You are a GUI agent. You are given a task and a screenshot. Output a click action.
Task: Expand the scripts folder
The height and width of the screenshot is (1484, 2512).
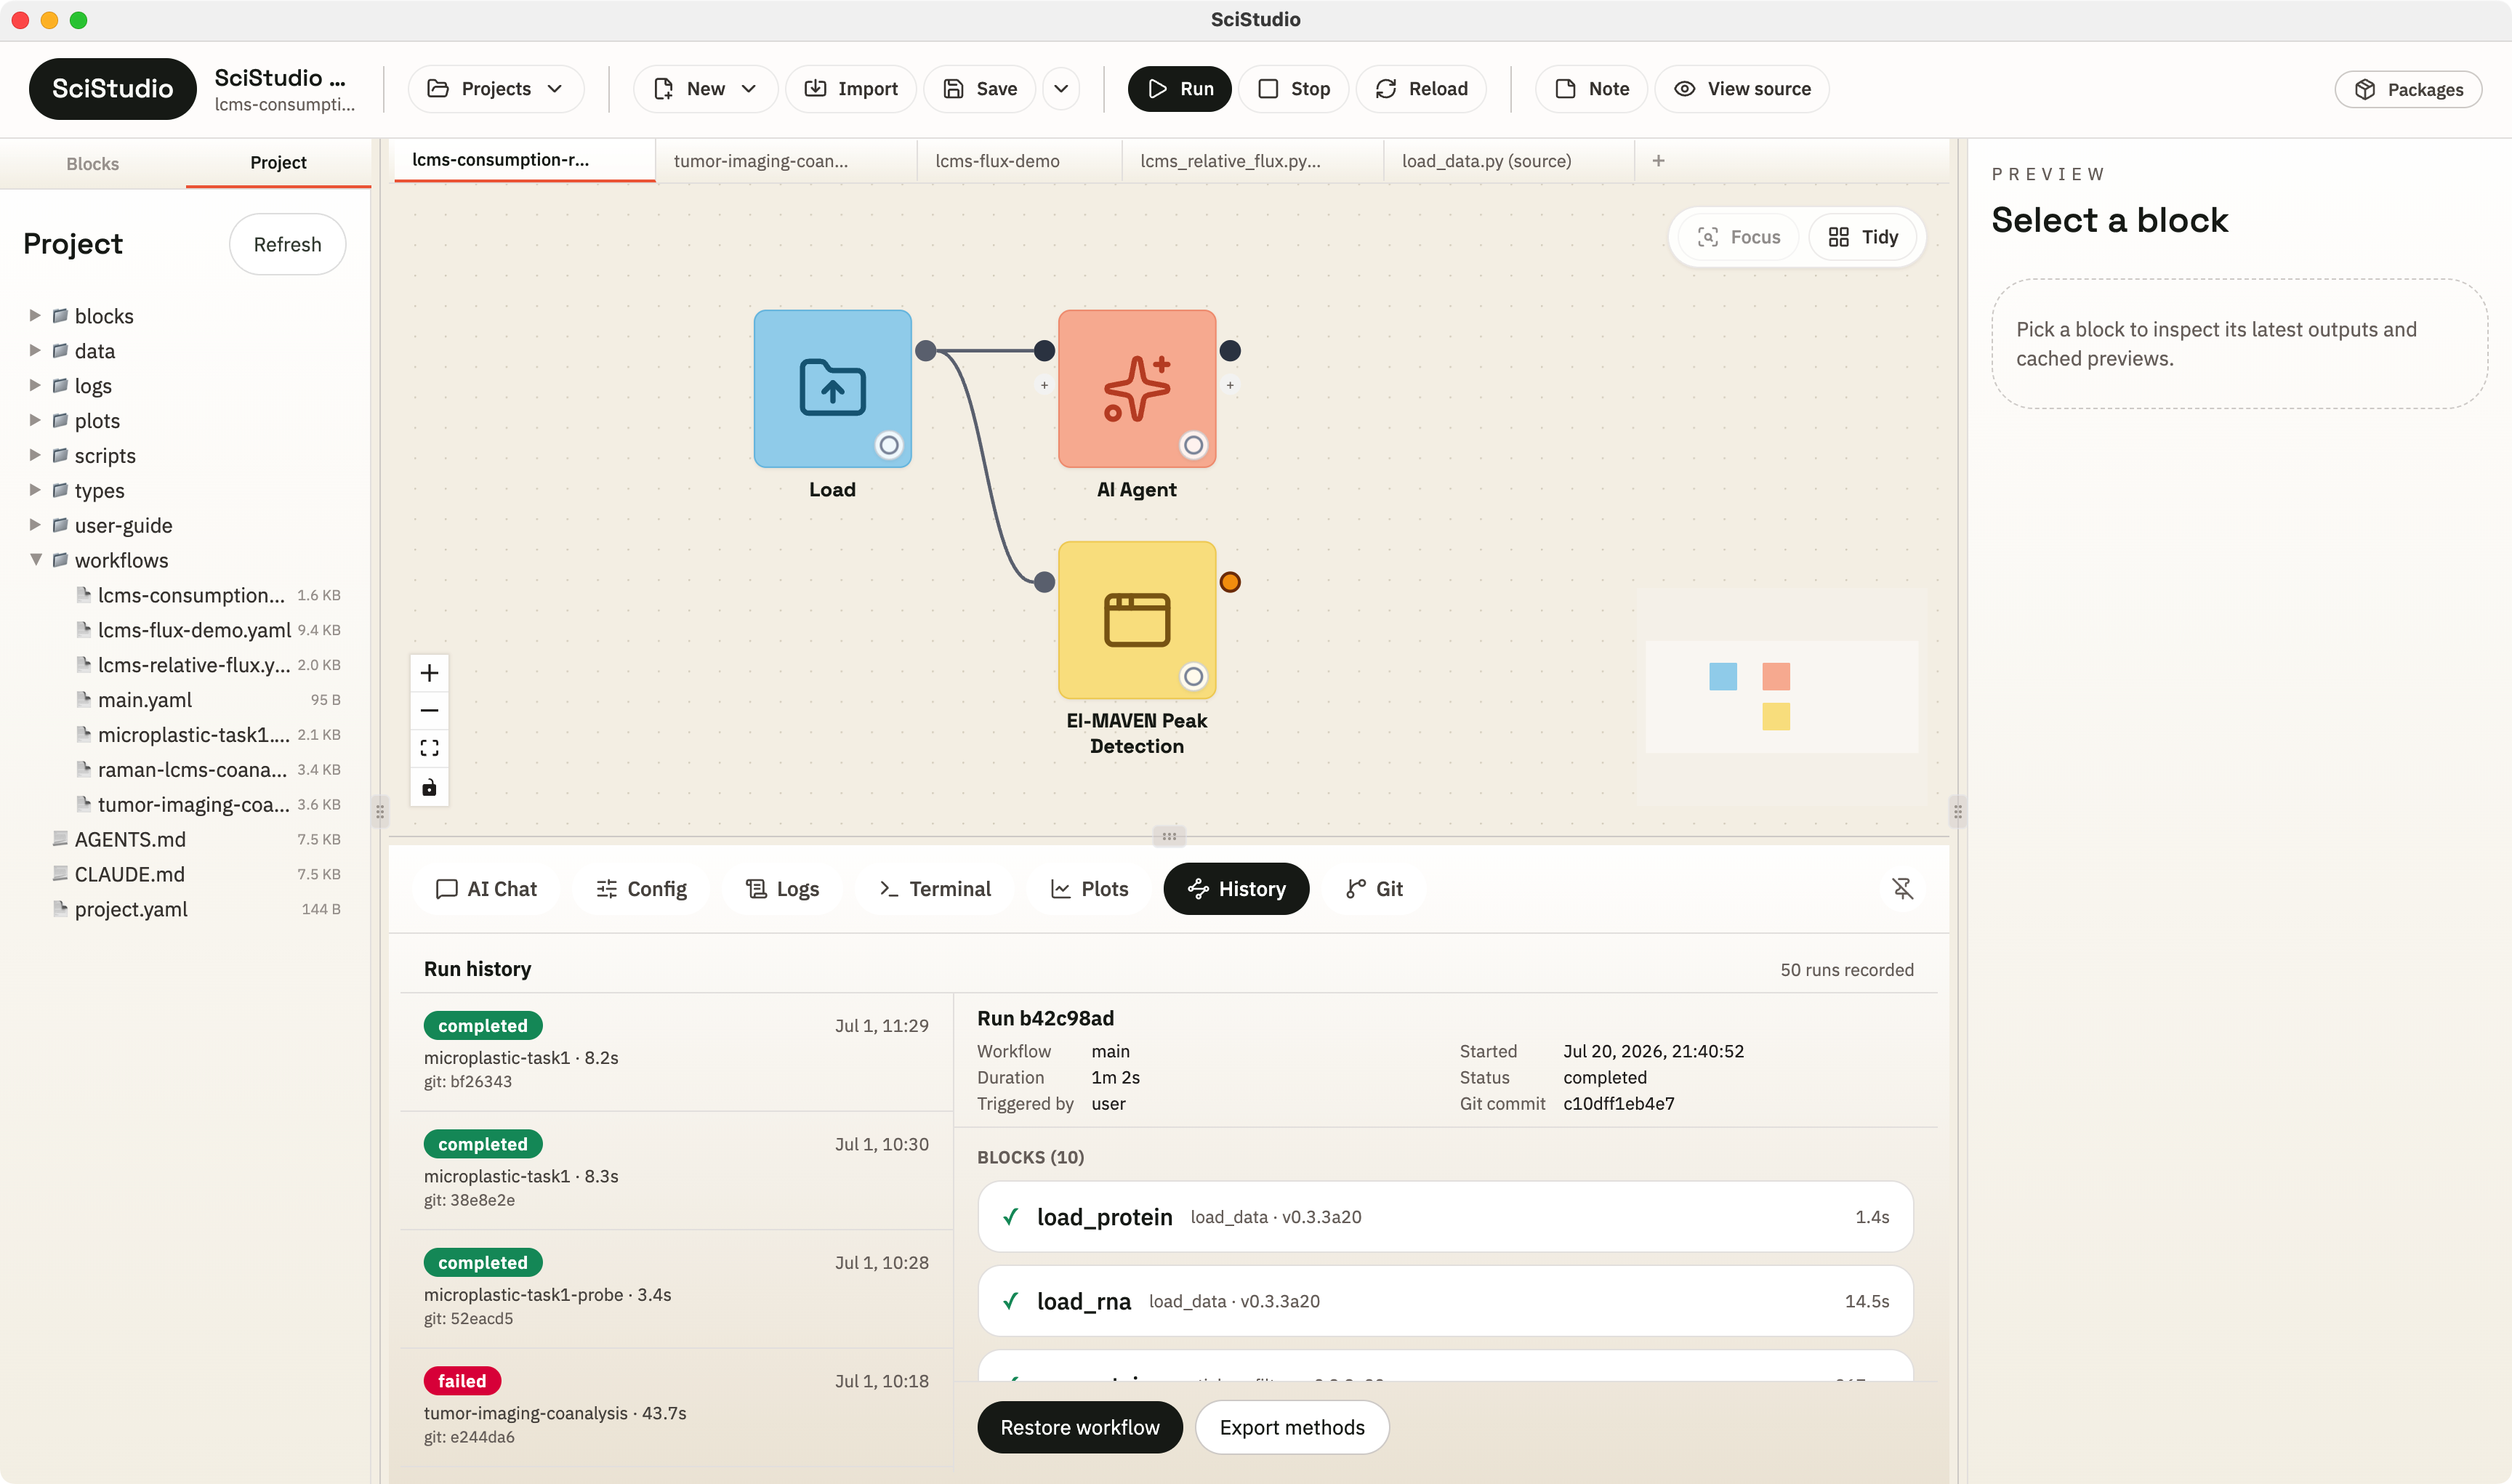coord(35,456)
